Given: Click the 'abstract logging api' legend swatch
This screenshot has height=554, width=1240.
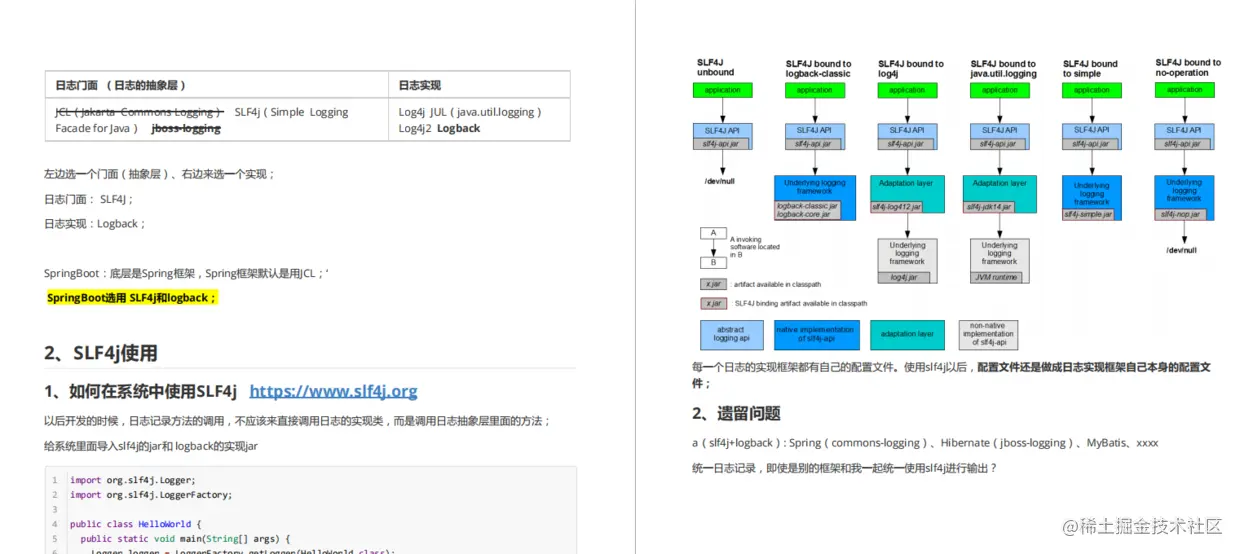Looking at the screenshot, I should click(x=732, y=334).
